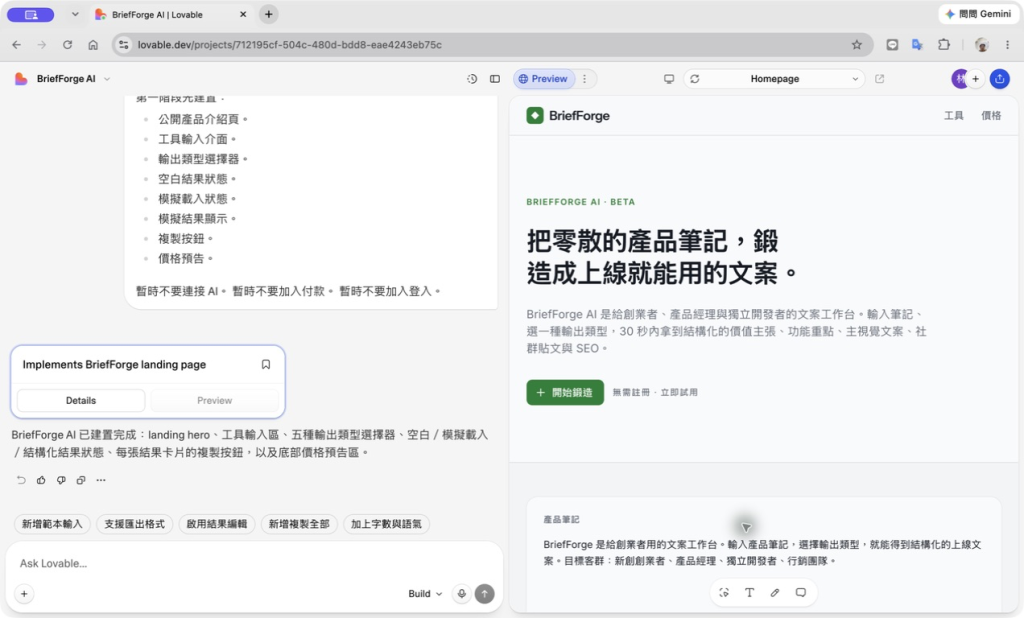Viewport: 1024px width, 618px height.
Task: Open the Chrome profile avatar
Action: pos(982,44)
